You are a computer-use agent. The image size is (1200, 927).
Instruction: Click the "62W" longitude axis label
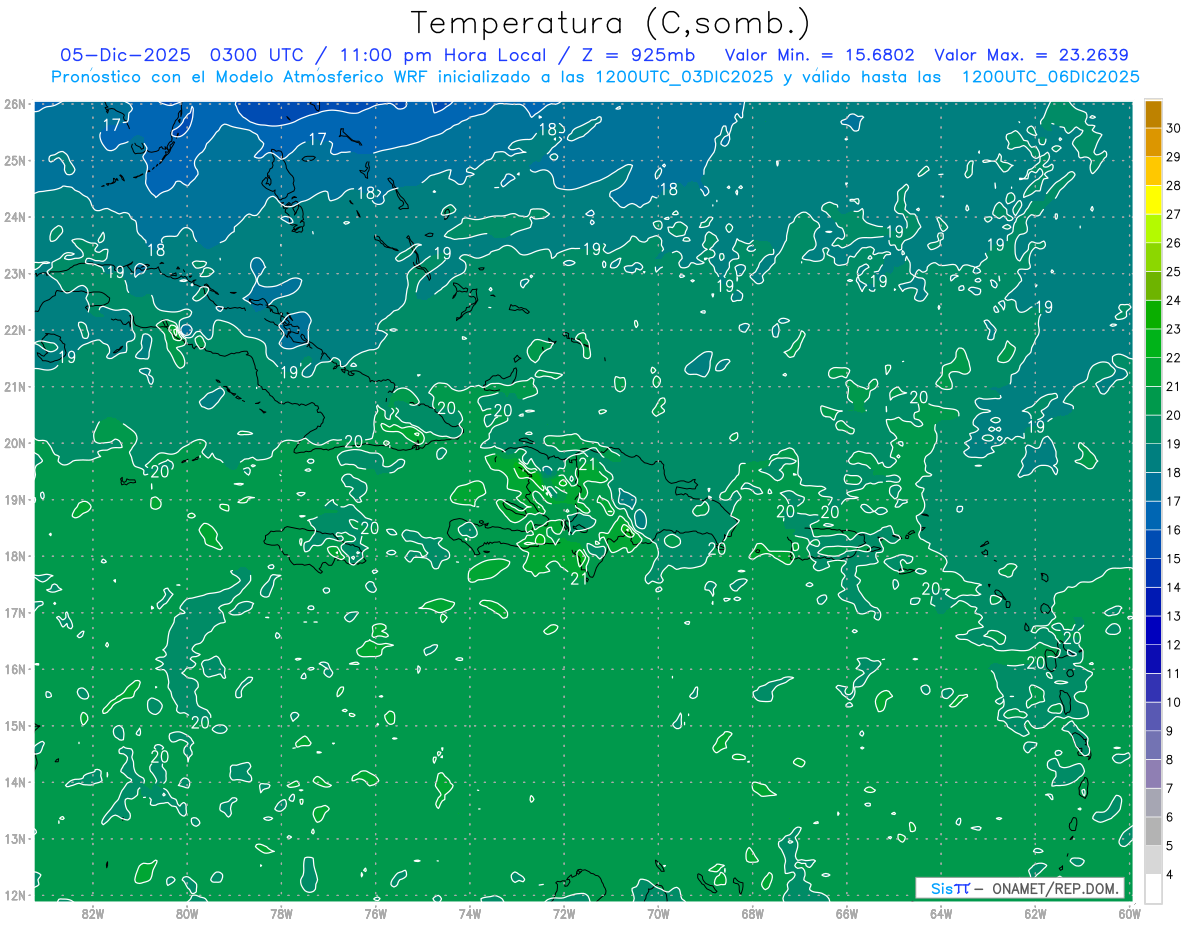click(x=1035, y=913)
